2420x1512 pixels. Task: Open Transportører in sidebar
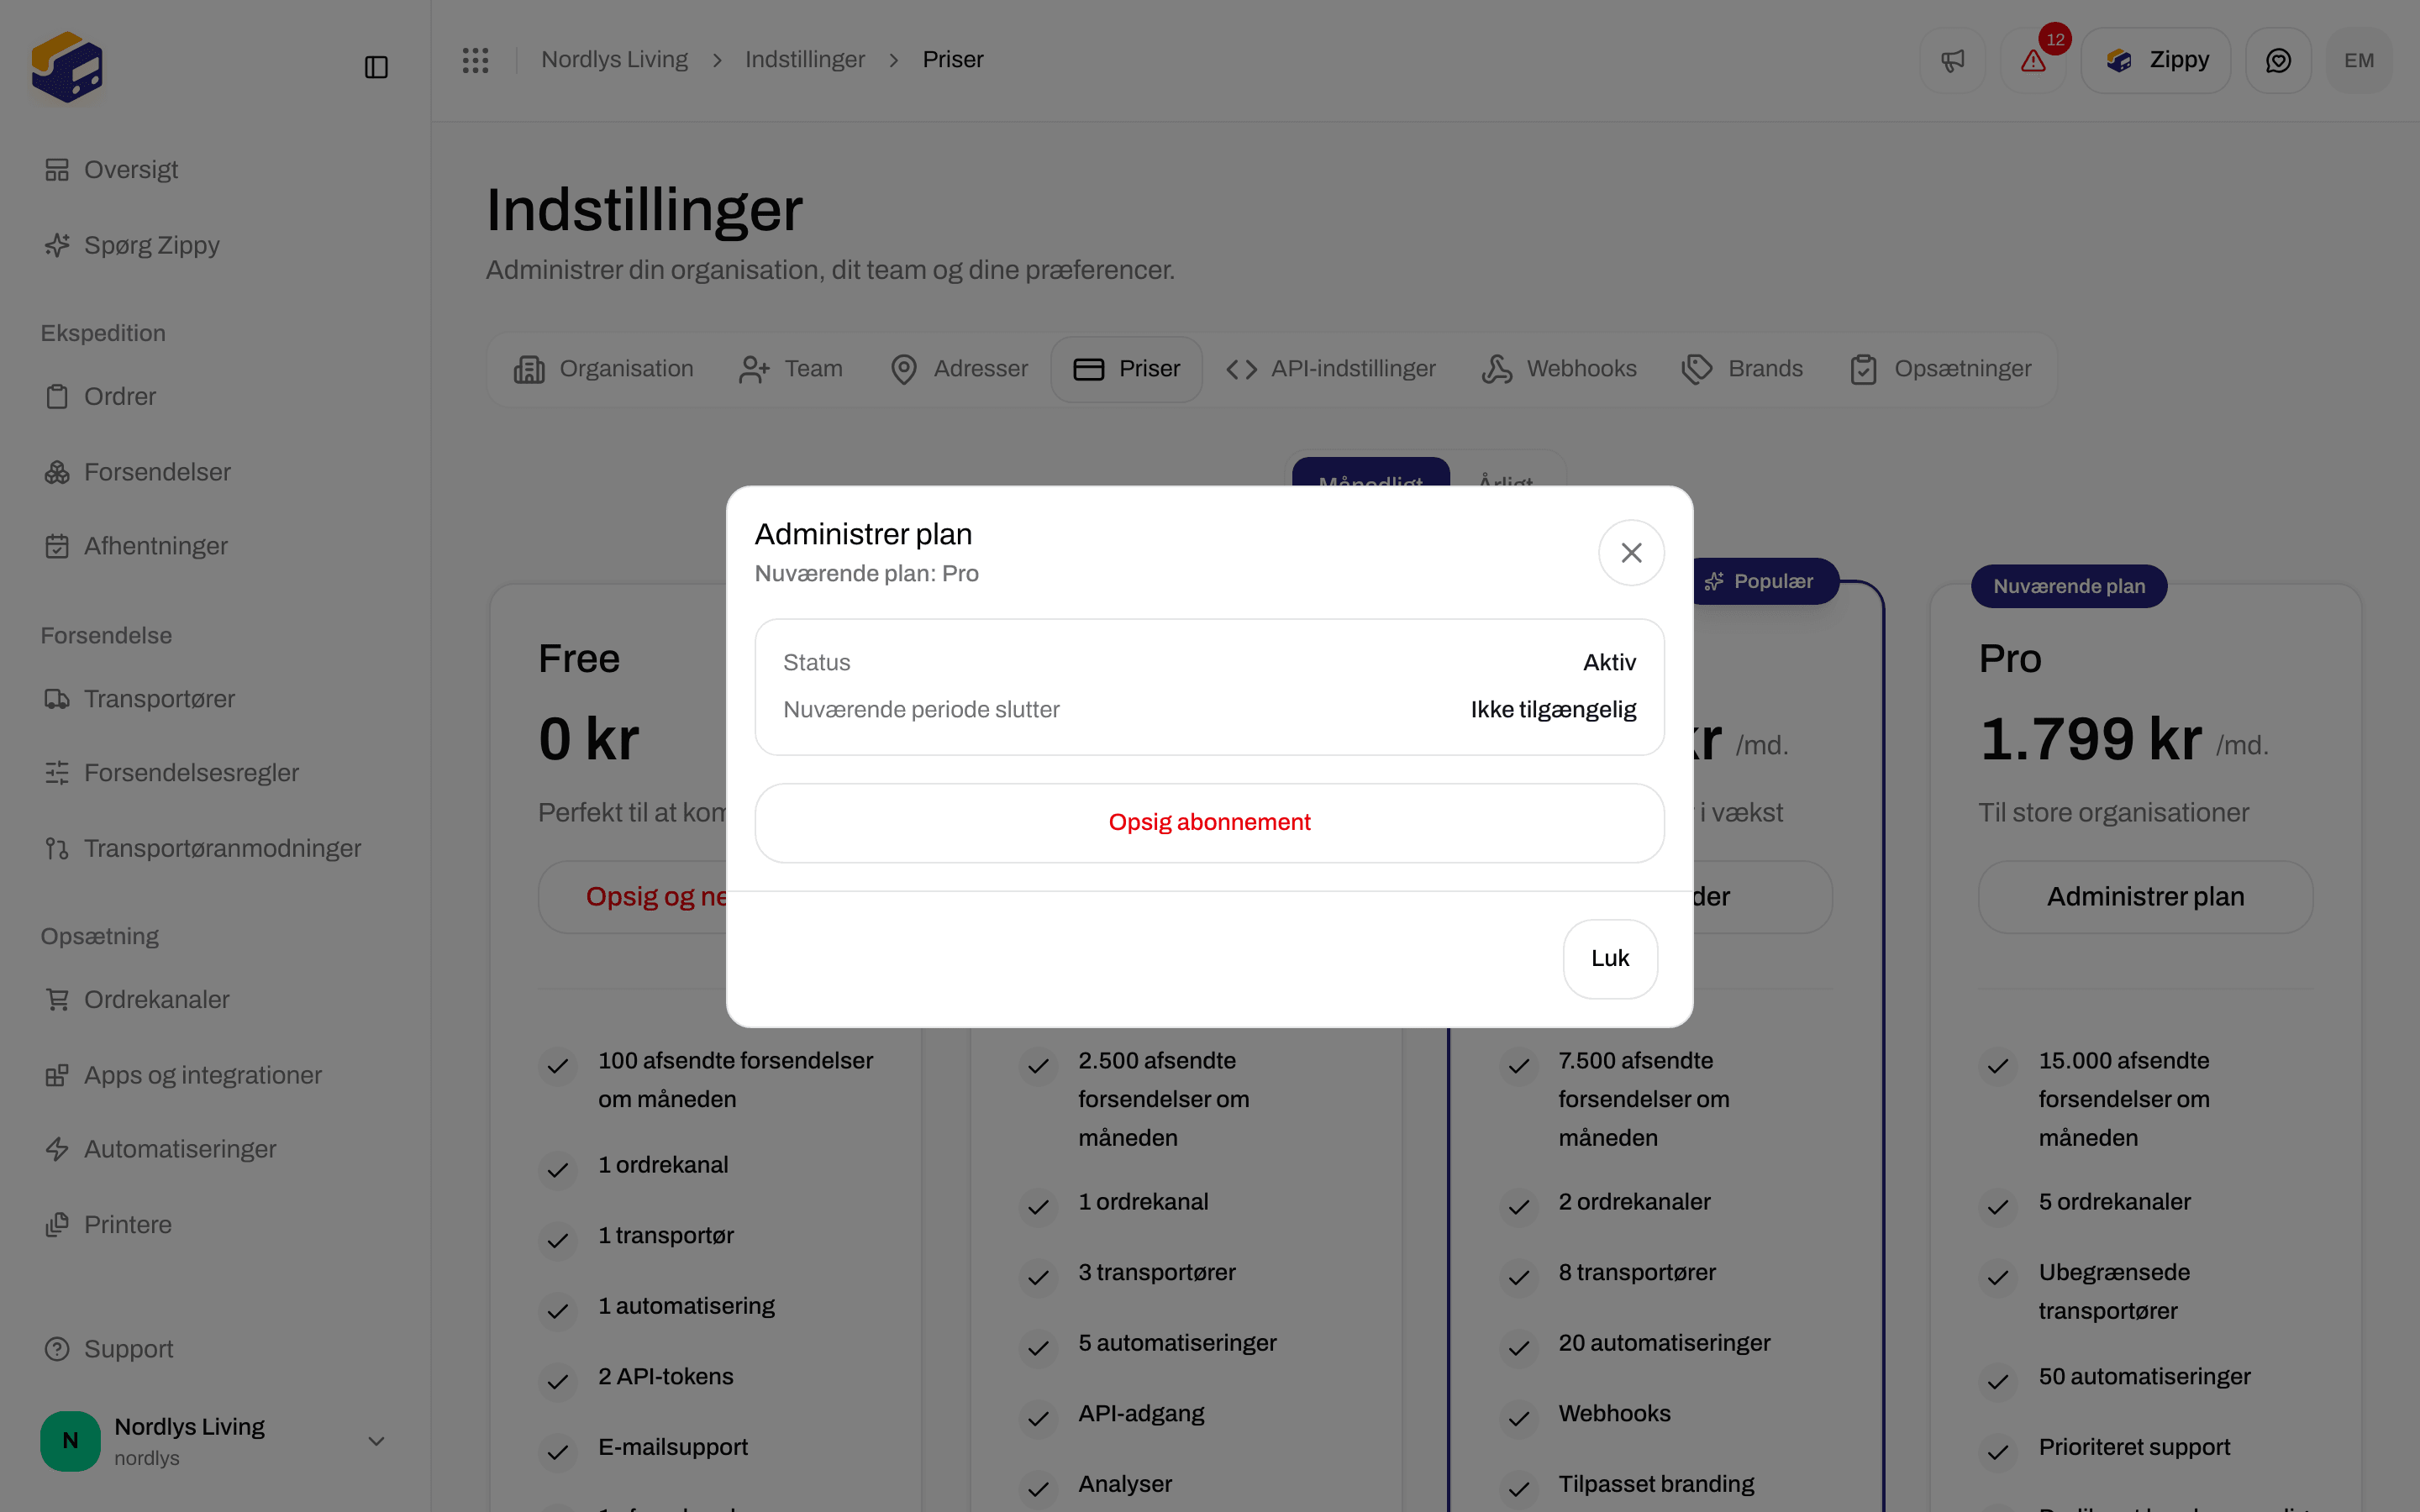point(214,699)
